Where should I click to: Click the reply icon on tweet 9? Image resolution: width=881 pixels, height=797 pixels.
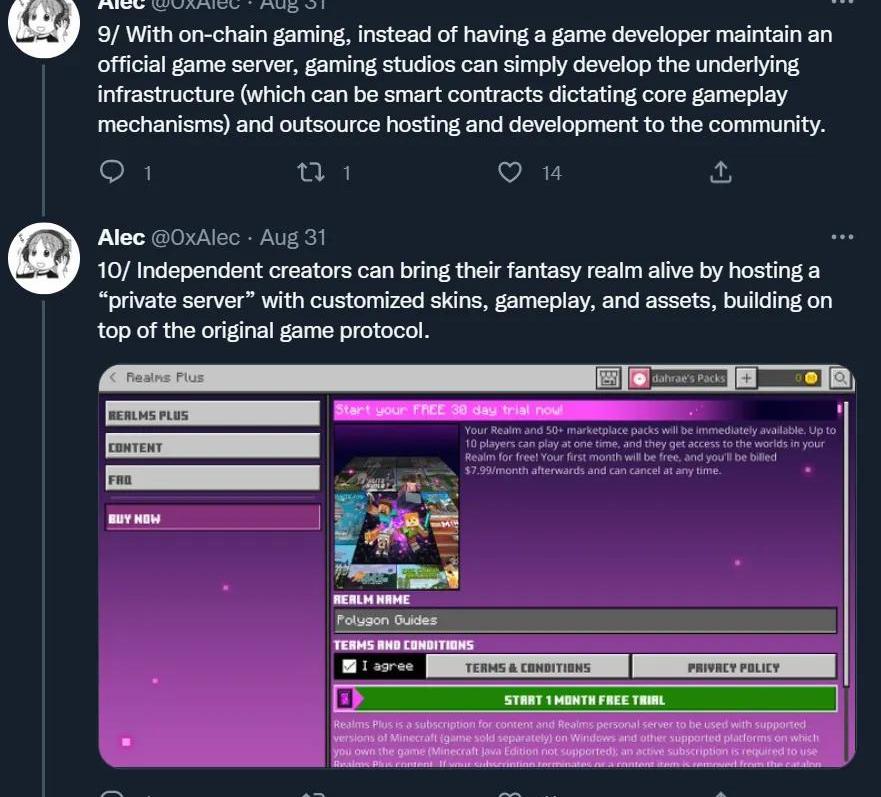pos(112,171)
